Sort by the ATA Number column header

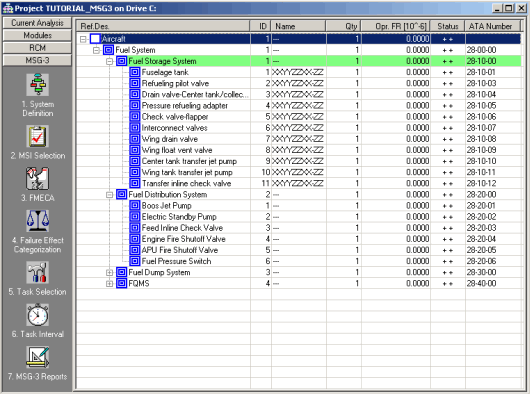click(492, 26)
